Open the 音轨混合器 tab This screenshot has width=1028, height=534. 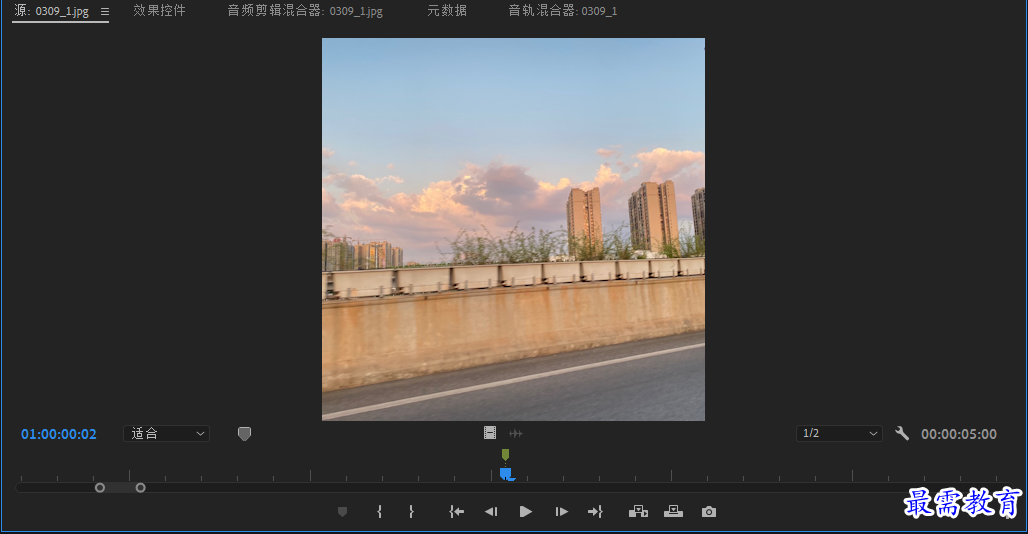click(x=563, y=11)
